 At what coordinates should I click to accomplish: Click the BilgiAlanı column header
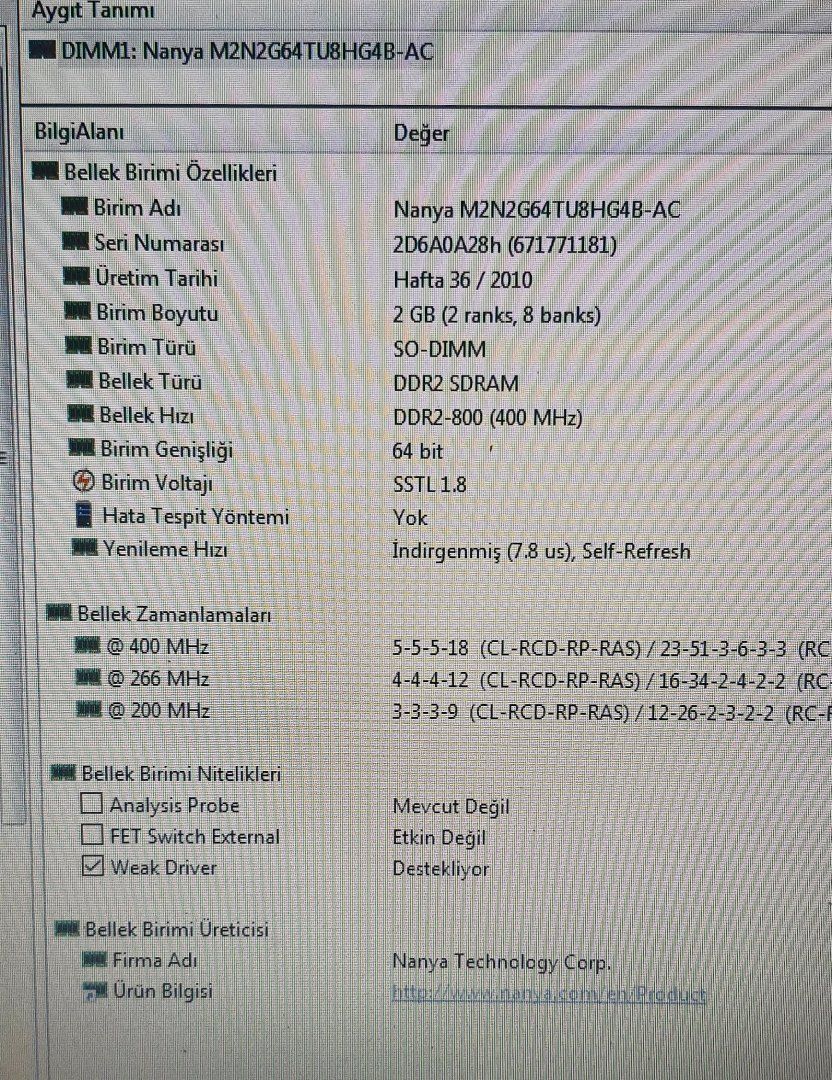click(x=79, y=131)
